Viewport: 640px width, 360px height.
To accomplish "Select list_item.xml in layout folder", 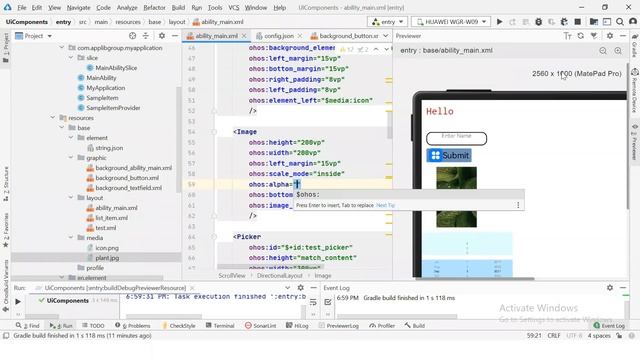I will click(x=111, y=218).
